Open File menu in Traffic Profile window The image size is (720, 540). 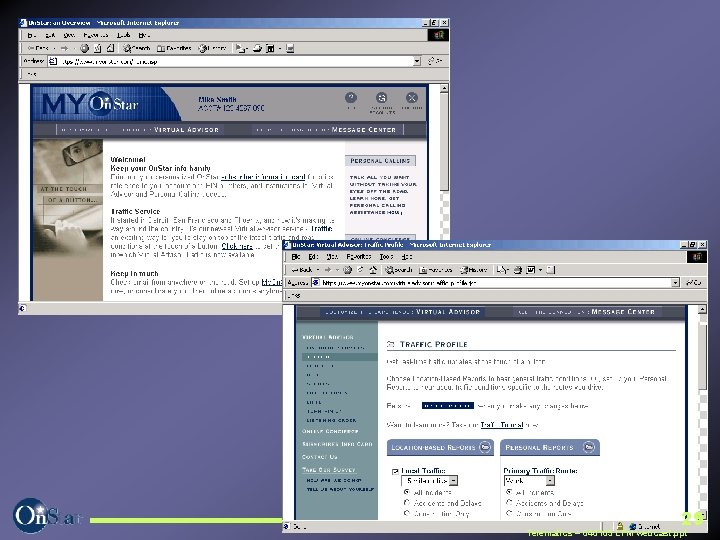pyautogui.click(x=296, y=257)
